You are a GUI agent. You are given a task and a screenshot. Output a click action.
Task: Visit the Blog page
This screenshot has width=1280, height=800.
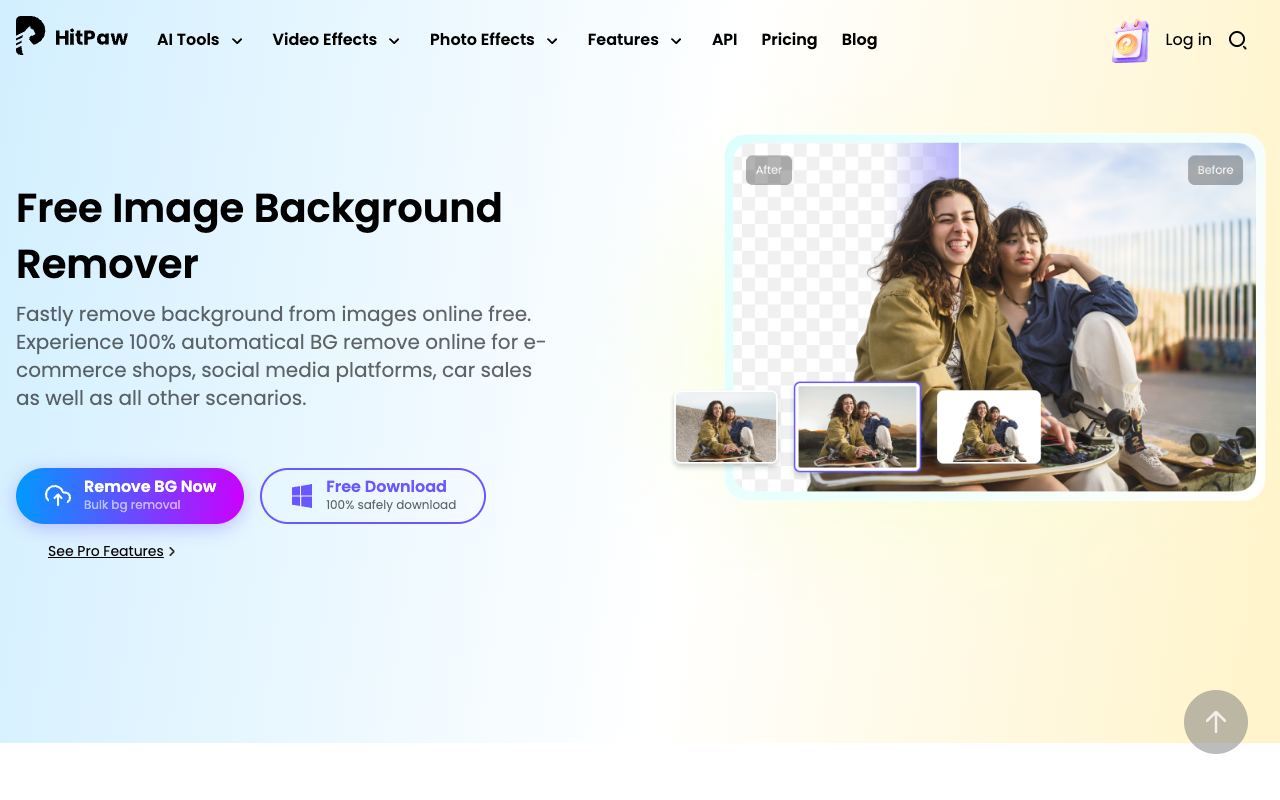pos(859,40)
